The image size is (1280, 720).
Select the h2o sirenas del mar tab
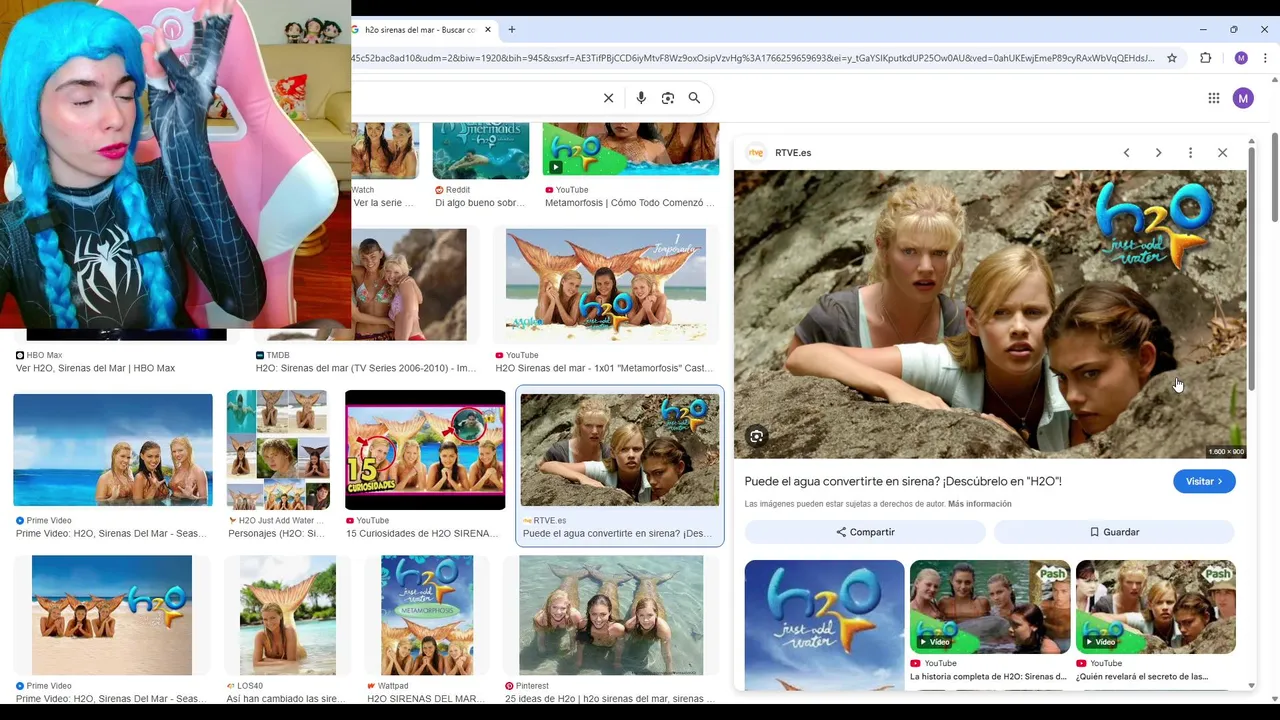pos(420,30)
